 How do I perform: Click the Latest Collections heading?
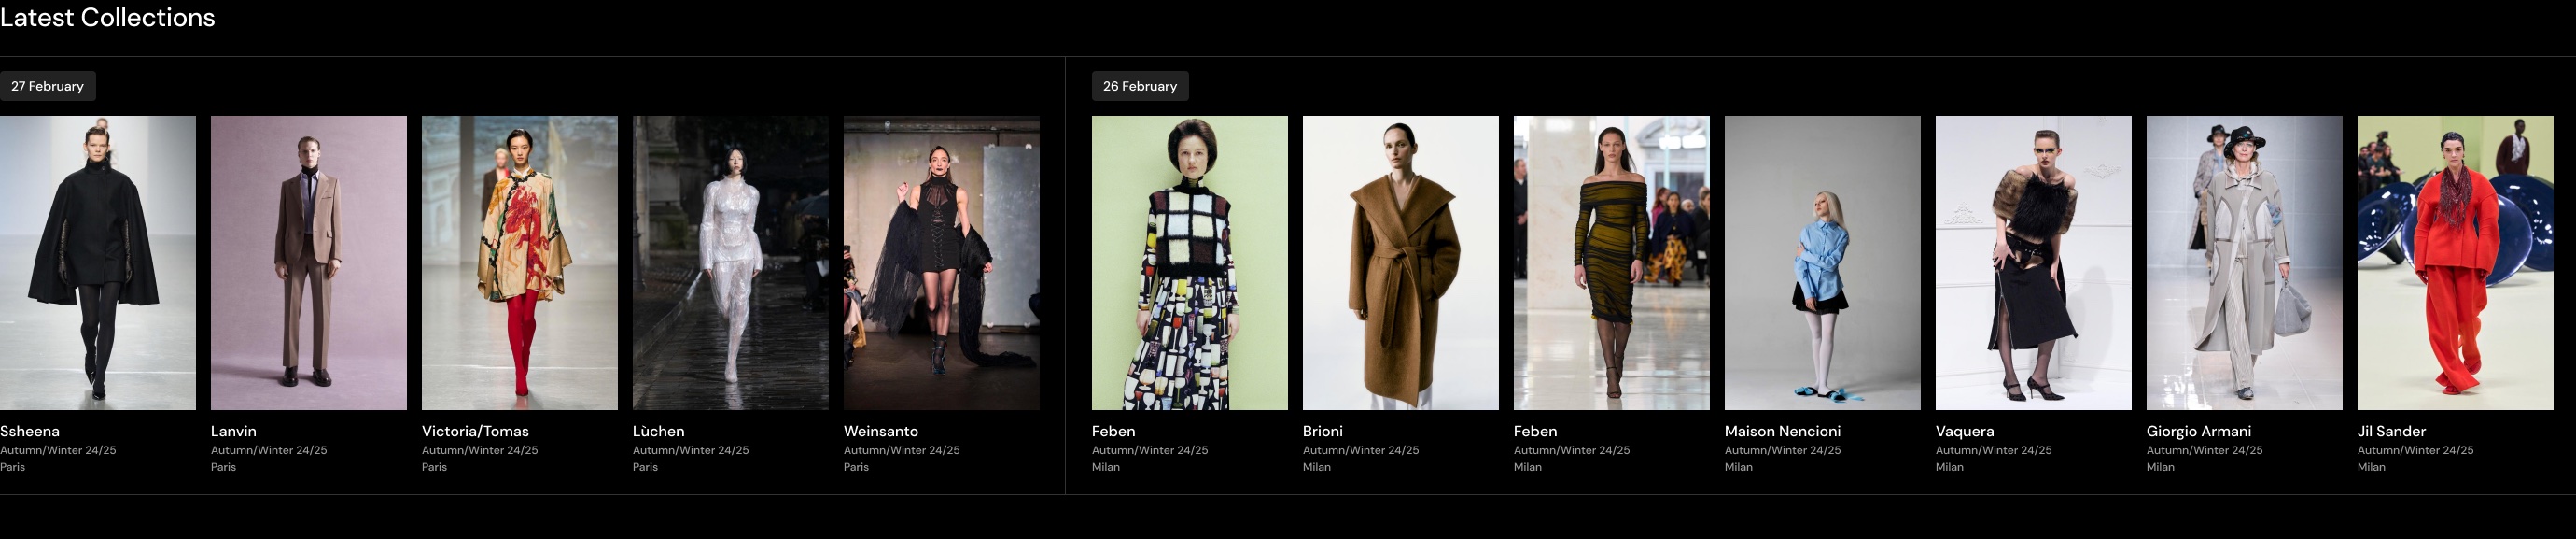107,18
